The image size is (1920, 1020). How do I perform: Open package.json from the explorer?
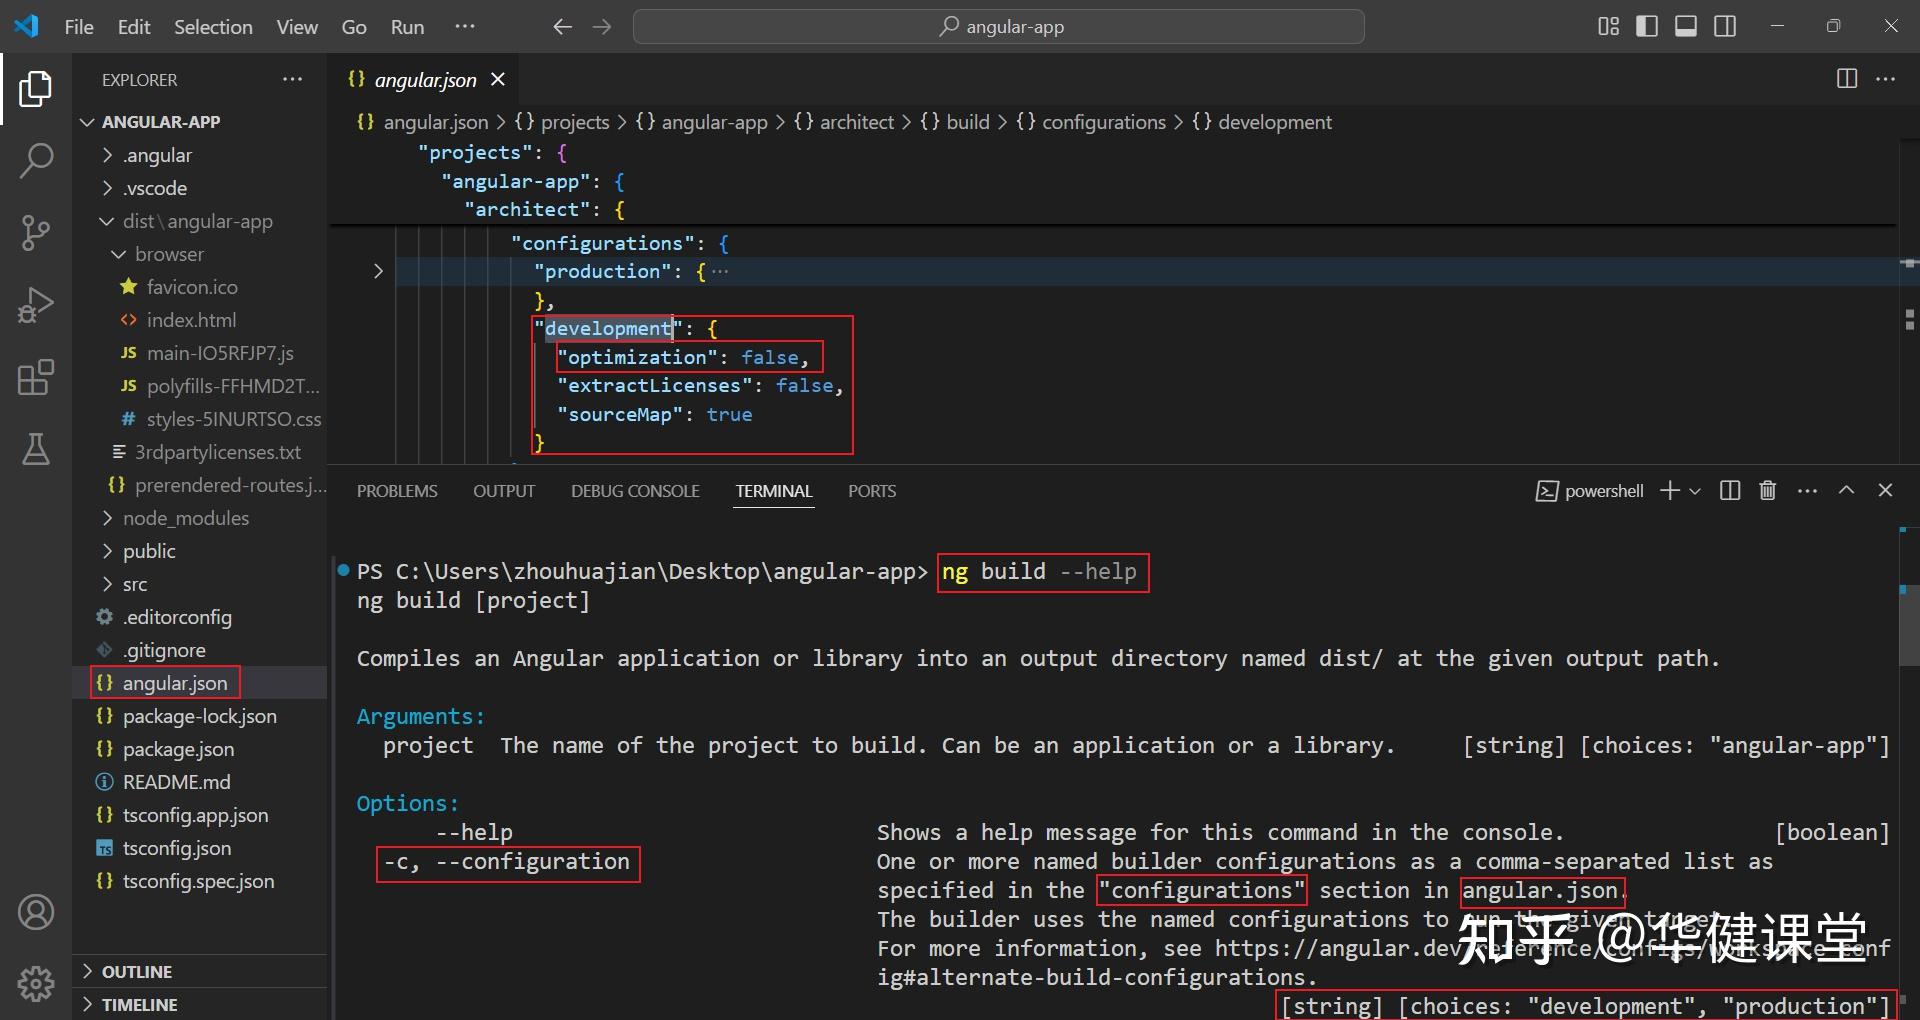pos(178,749)
